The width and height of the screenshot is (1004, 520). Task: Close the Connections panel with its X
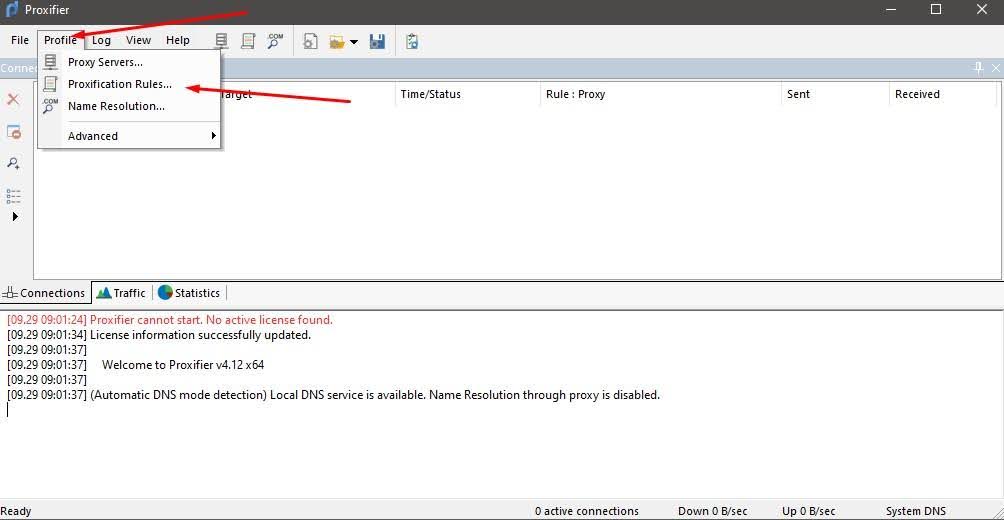tap(996, 68)
